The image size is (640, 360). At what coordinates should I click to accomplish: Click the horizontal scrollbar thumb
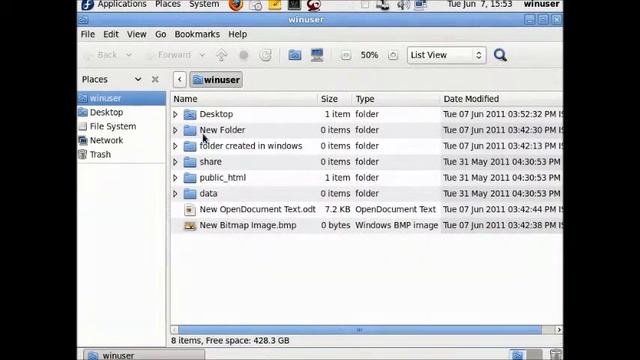point(360,330)
